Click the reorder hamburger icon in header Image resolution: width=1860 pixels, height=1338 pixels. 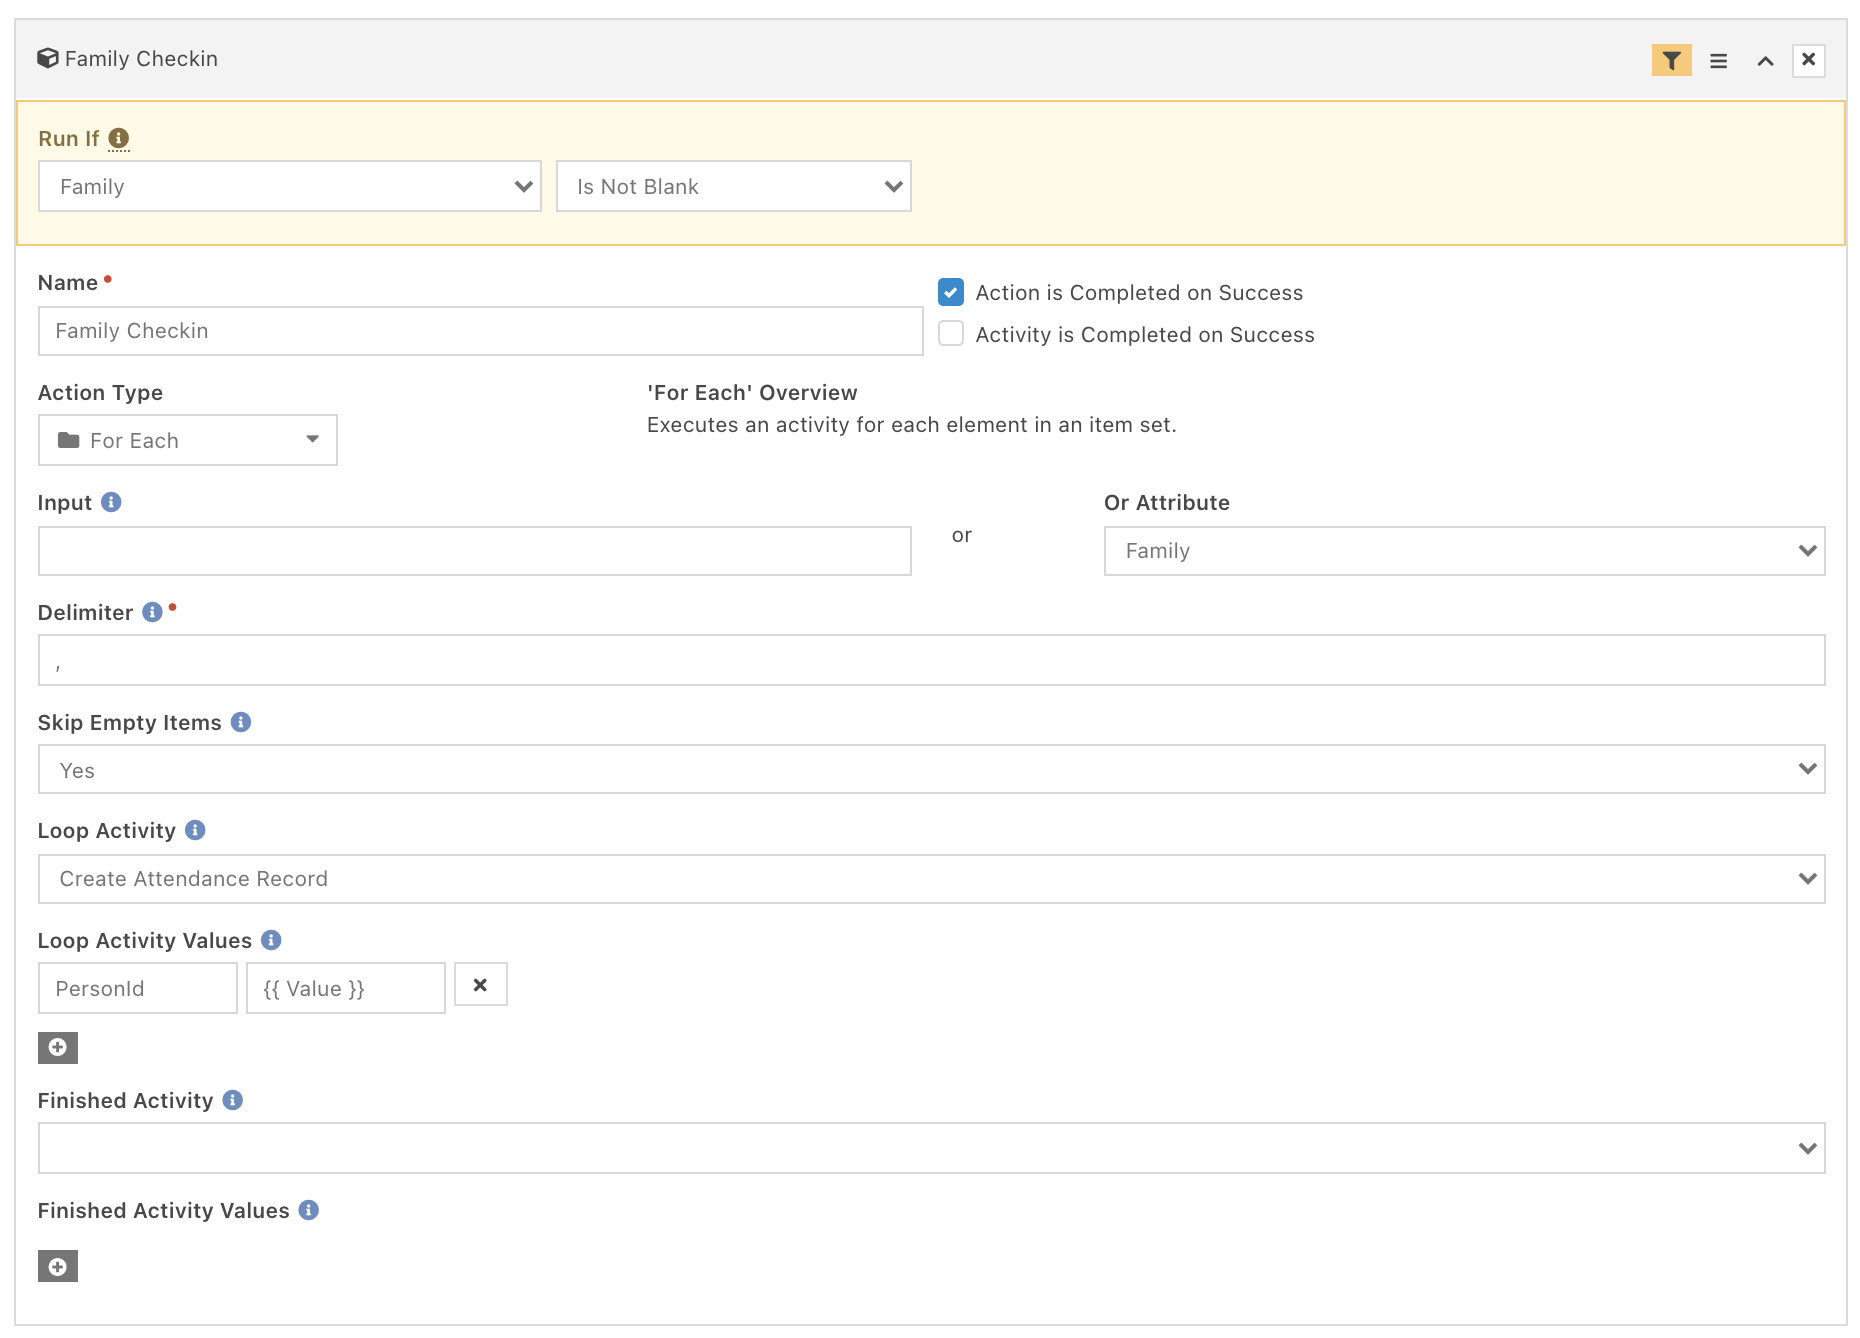click(1719, 61)
